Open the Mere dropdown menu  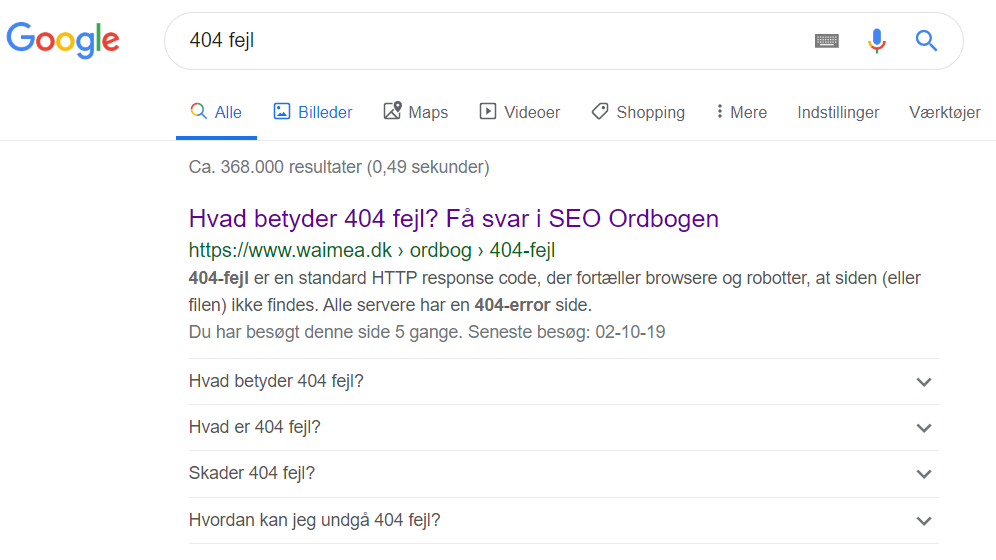tap(742, 112)
